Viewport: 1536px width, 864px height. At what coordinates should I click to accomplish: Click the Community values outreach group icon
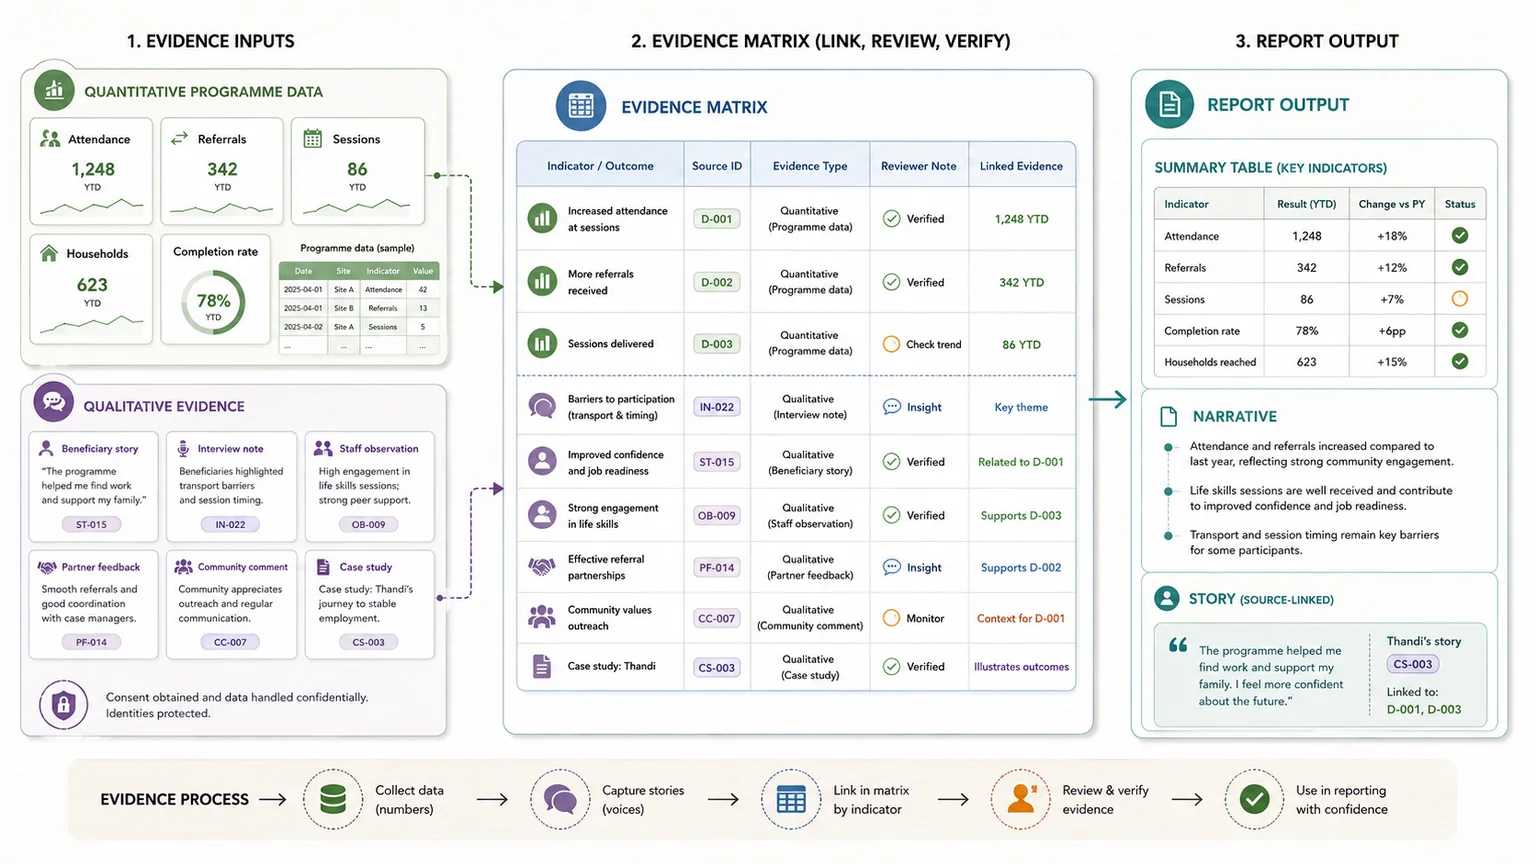pos(542,617)
